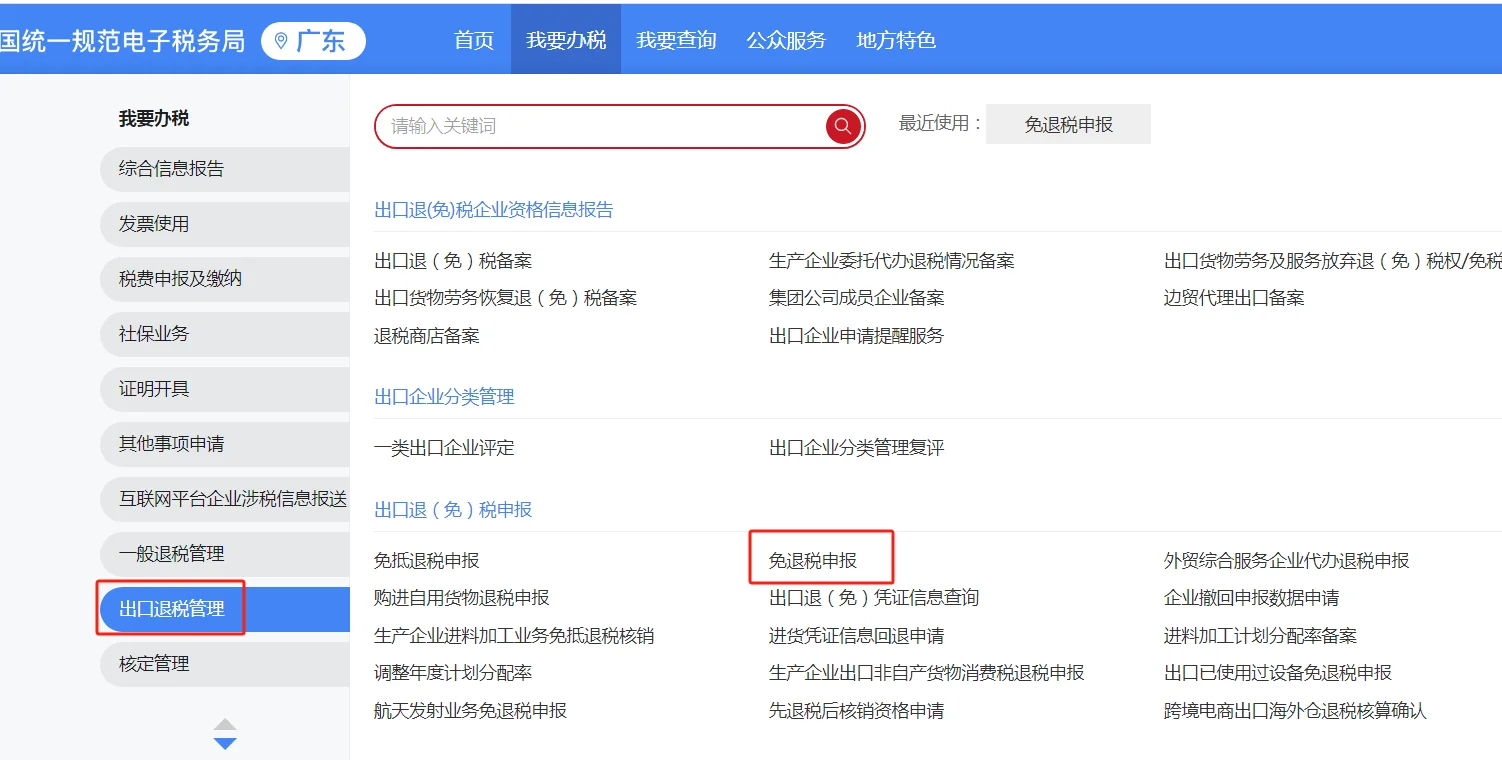Open the 发票使用 sidebar section
This screenshot has width=1502, height=760.
pos(143,224)
